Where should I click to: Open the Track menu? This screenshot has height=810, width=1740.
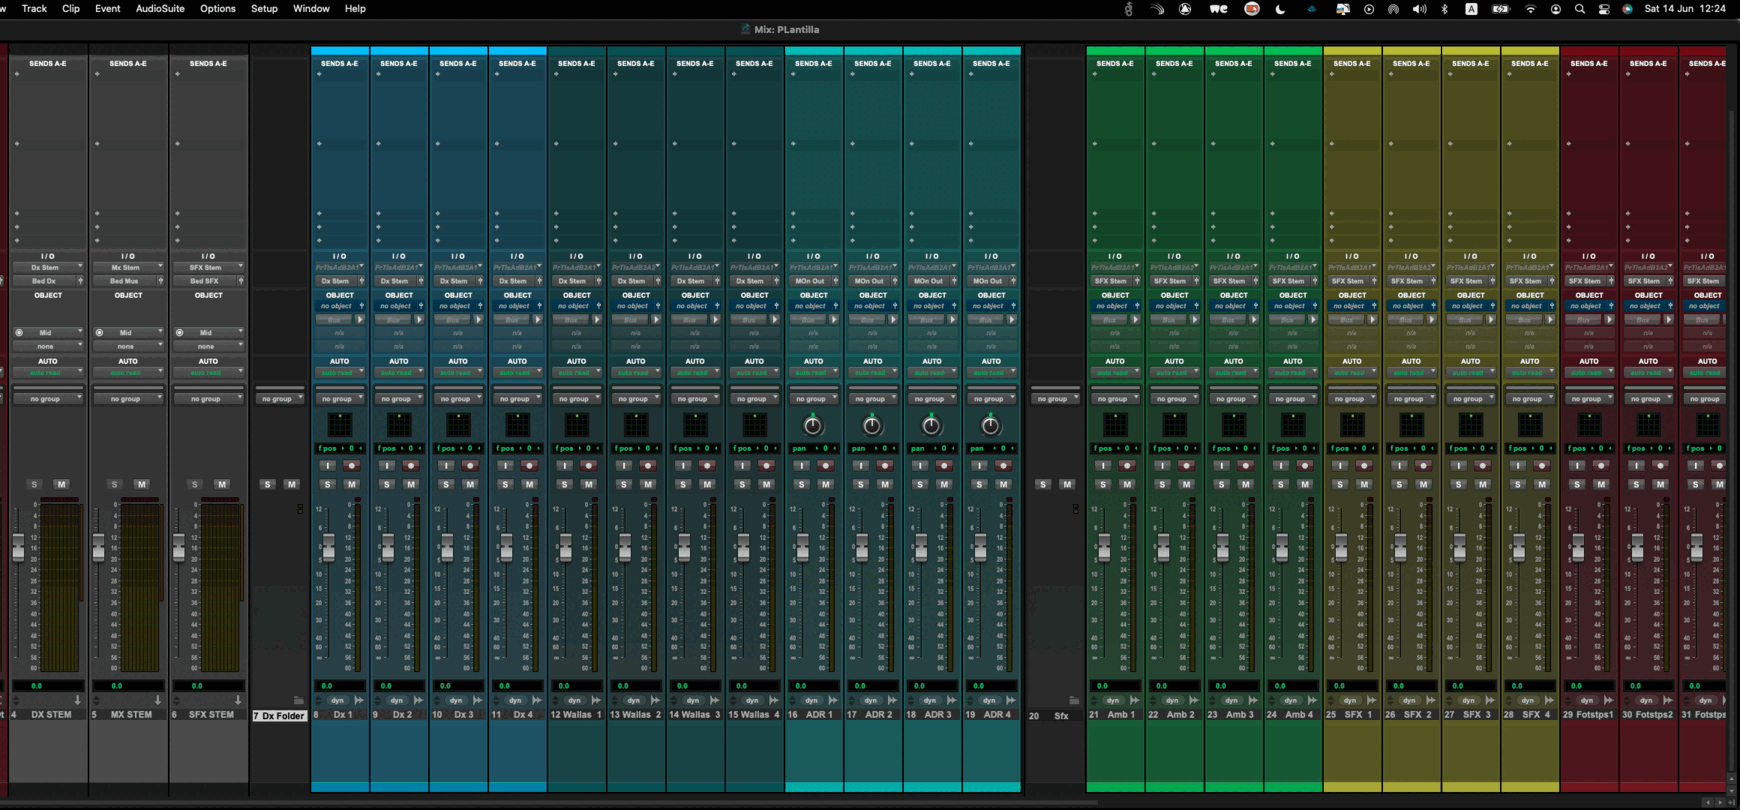point(34,9)
